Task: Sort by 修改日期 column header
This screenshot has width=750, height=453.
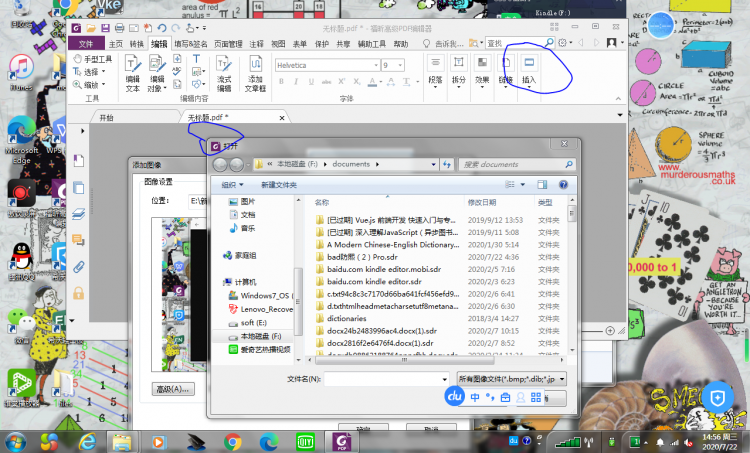Action: [482, 202]
